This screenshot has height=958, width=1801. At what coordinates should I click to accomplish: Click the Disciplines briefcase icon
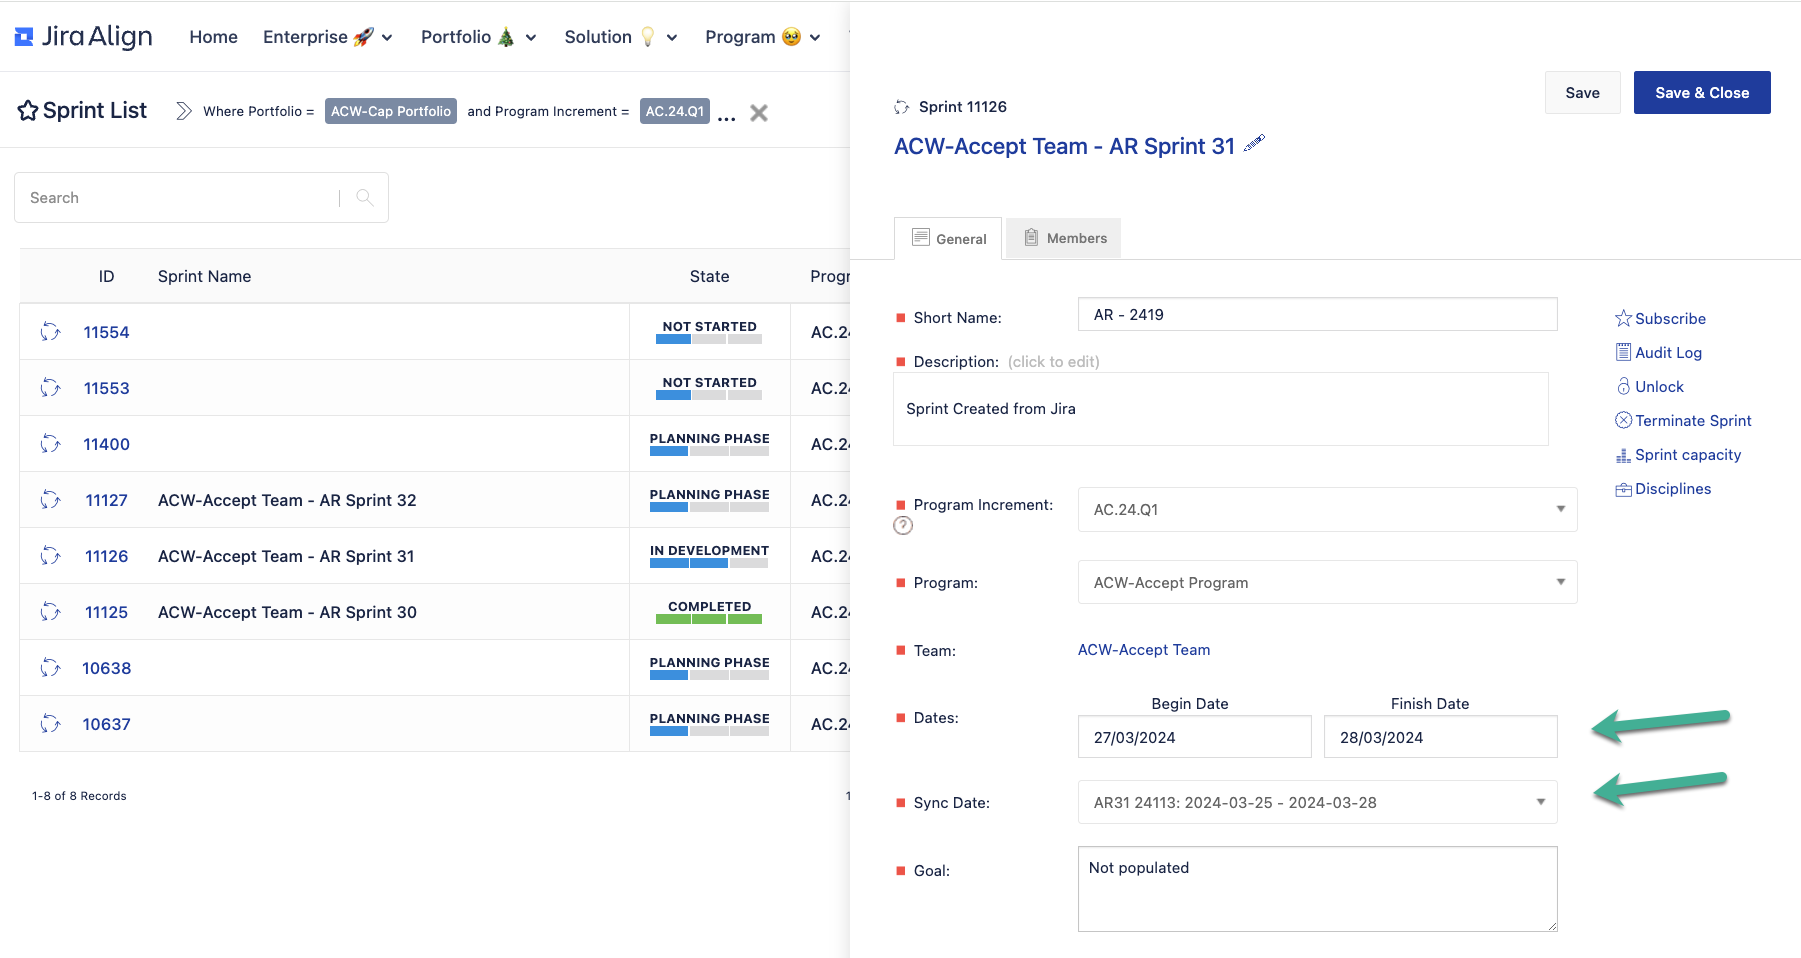(x=1623, y=489)
